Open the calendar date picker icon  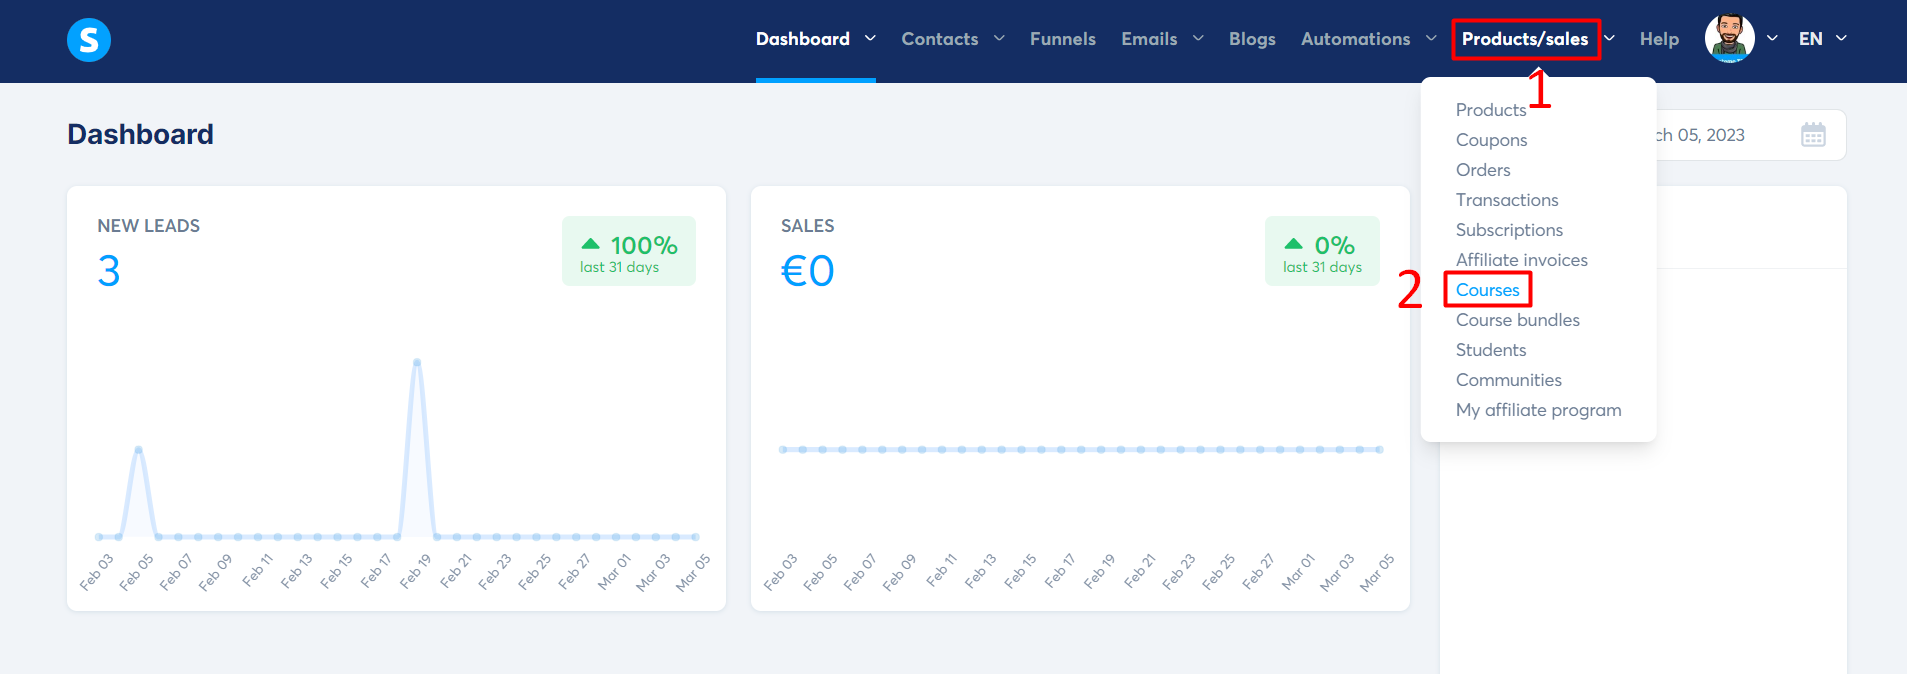(1813, 135)
